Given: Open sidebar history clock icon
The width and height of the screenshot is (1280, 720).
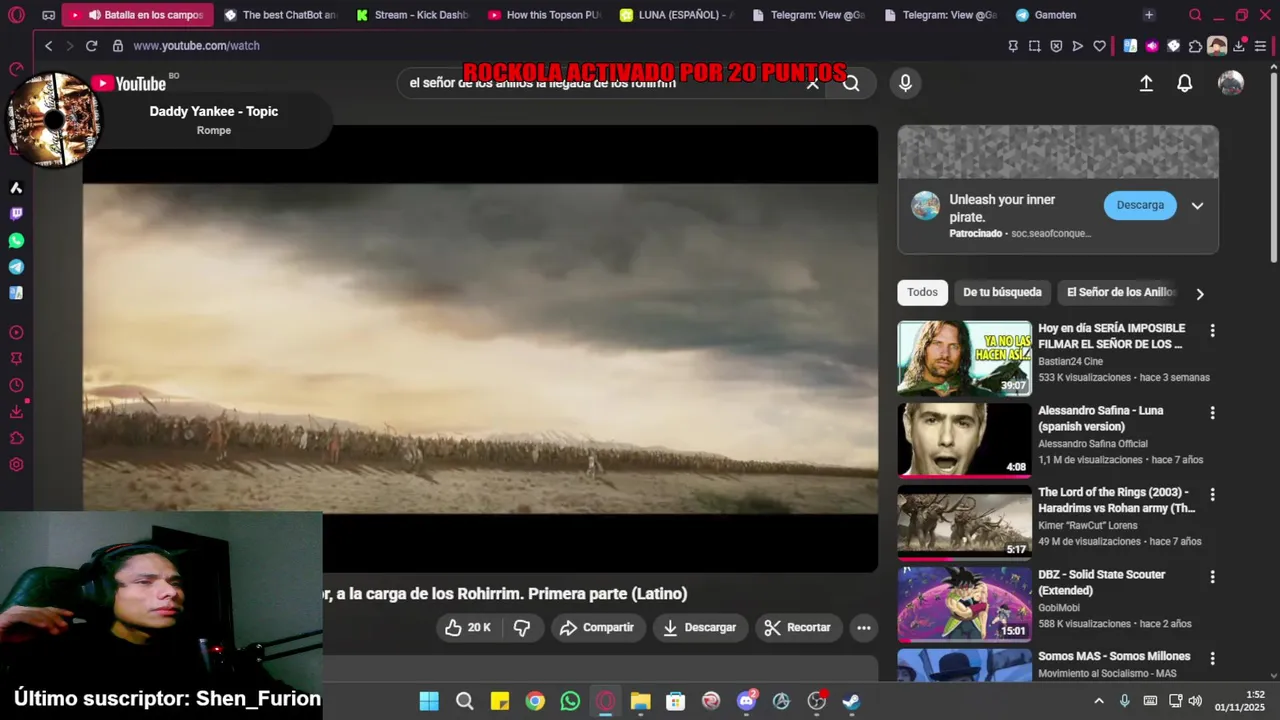Looking at the screenshot, I should pos(16,386).
